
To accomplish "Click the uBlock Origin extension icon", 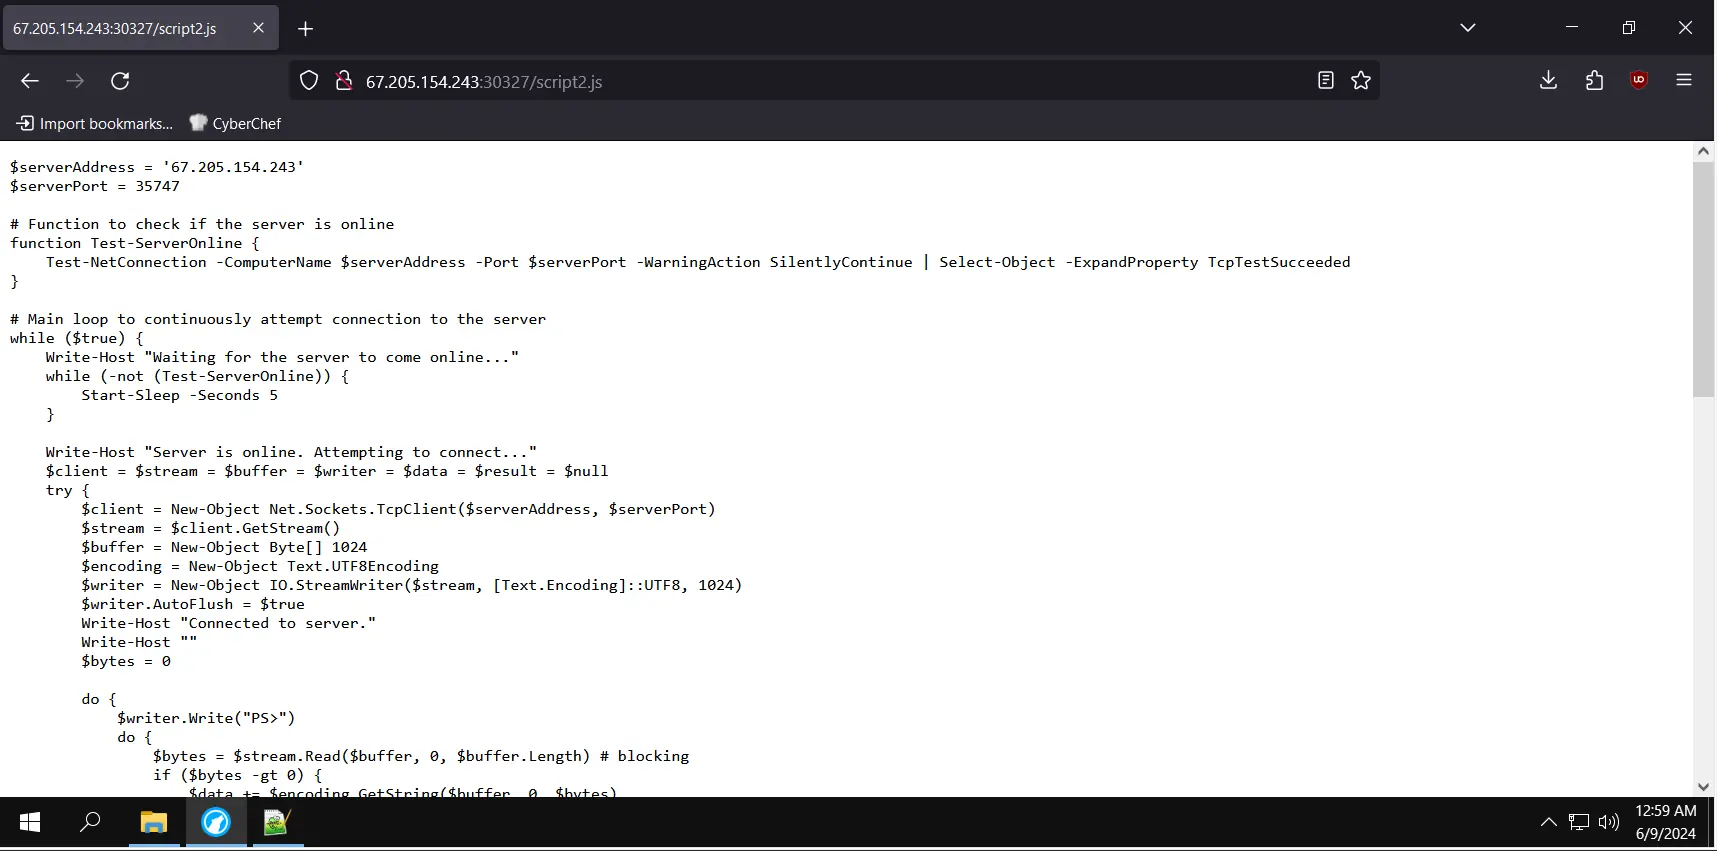I will click(x=1639, y=81).
